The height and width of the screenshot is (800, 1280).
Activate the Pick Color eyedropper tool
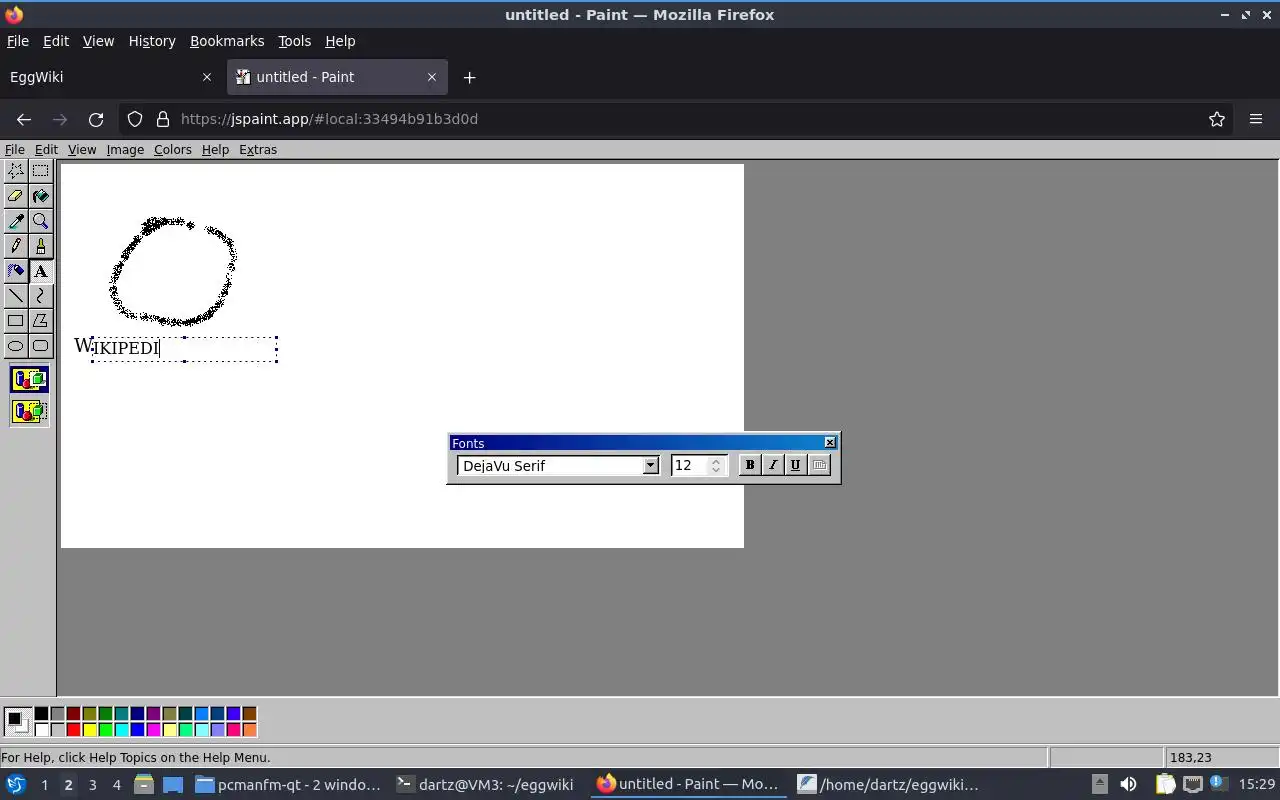pos(15,221)
